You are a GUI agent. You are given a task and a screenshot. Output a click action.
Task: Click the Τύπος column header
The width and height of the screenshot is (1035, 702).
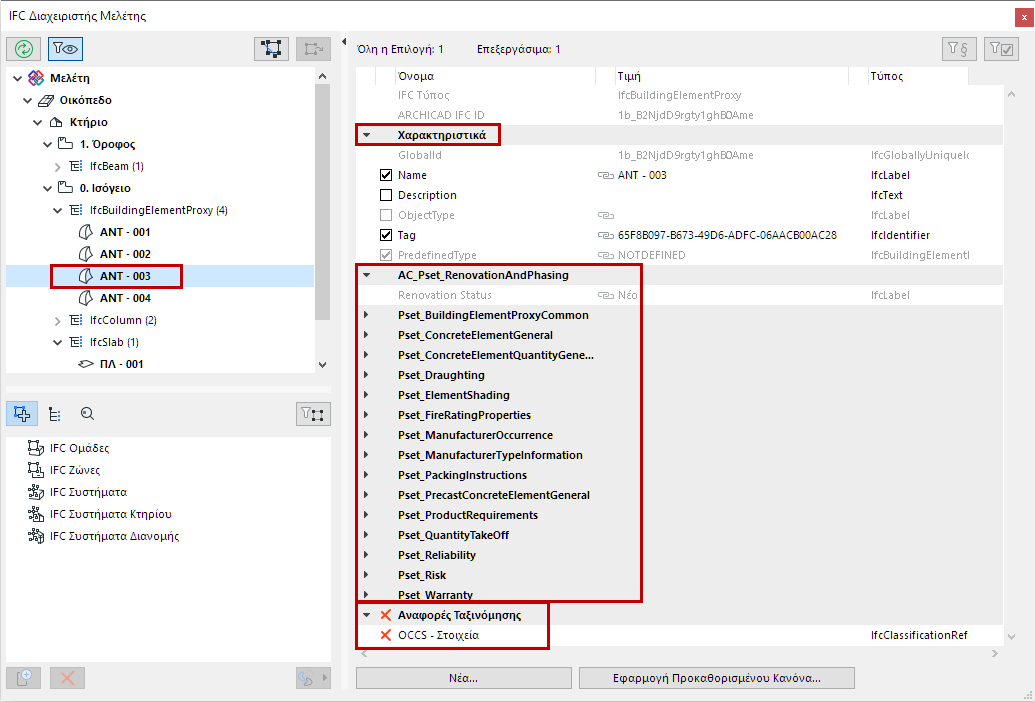[918, 76]
